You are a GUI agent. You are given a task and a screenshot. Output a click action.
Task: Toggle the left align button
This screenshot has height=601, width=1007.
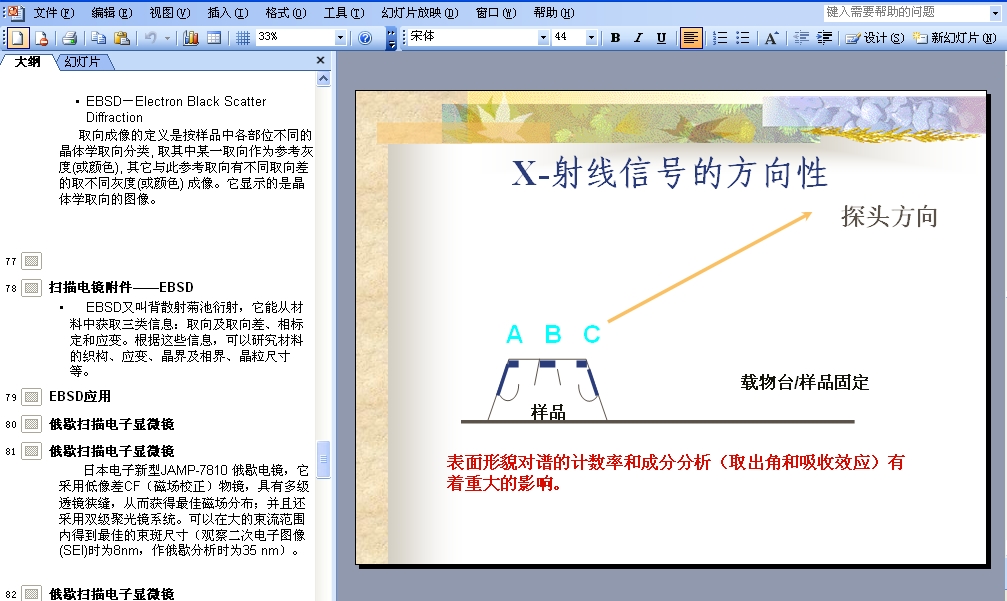[x=691, y=38]
